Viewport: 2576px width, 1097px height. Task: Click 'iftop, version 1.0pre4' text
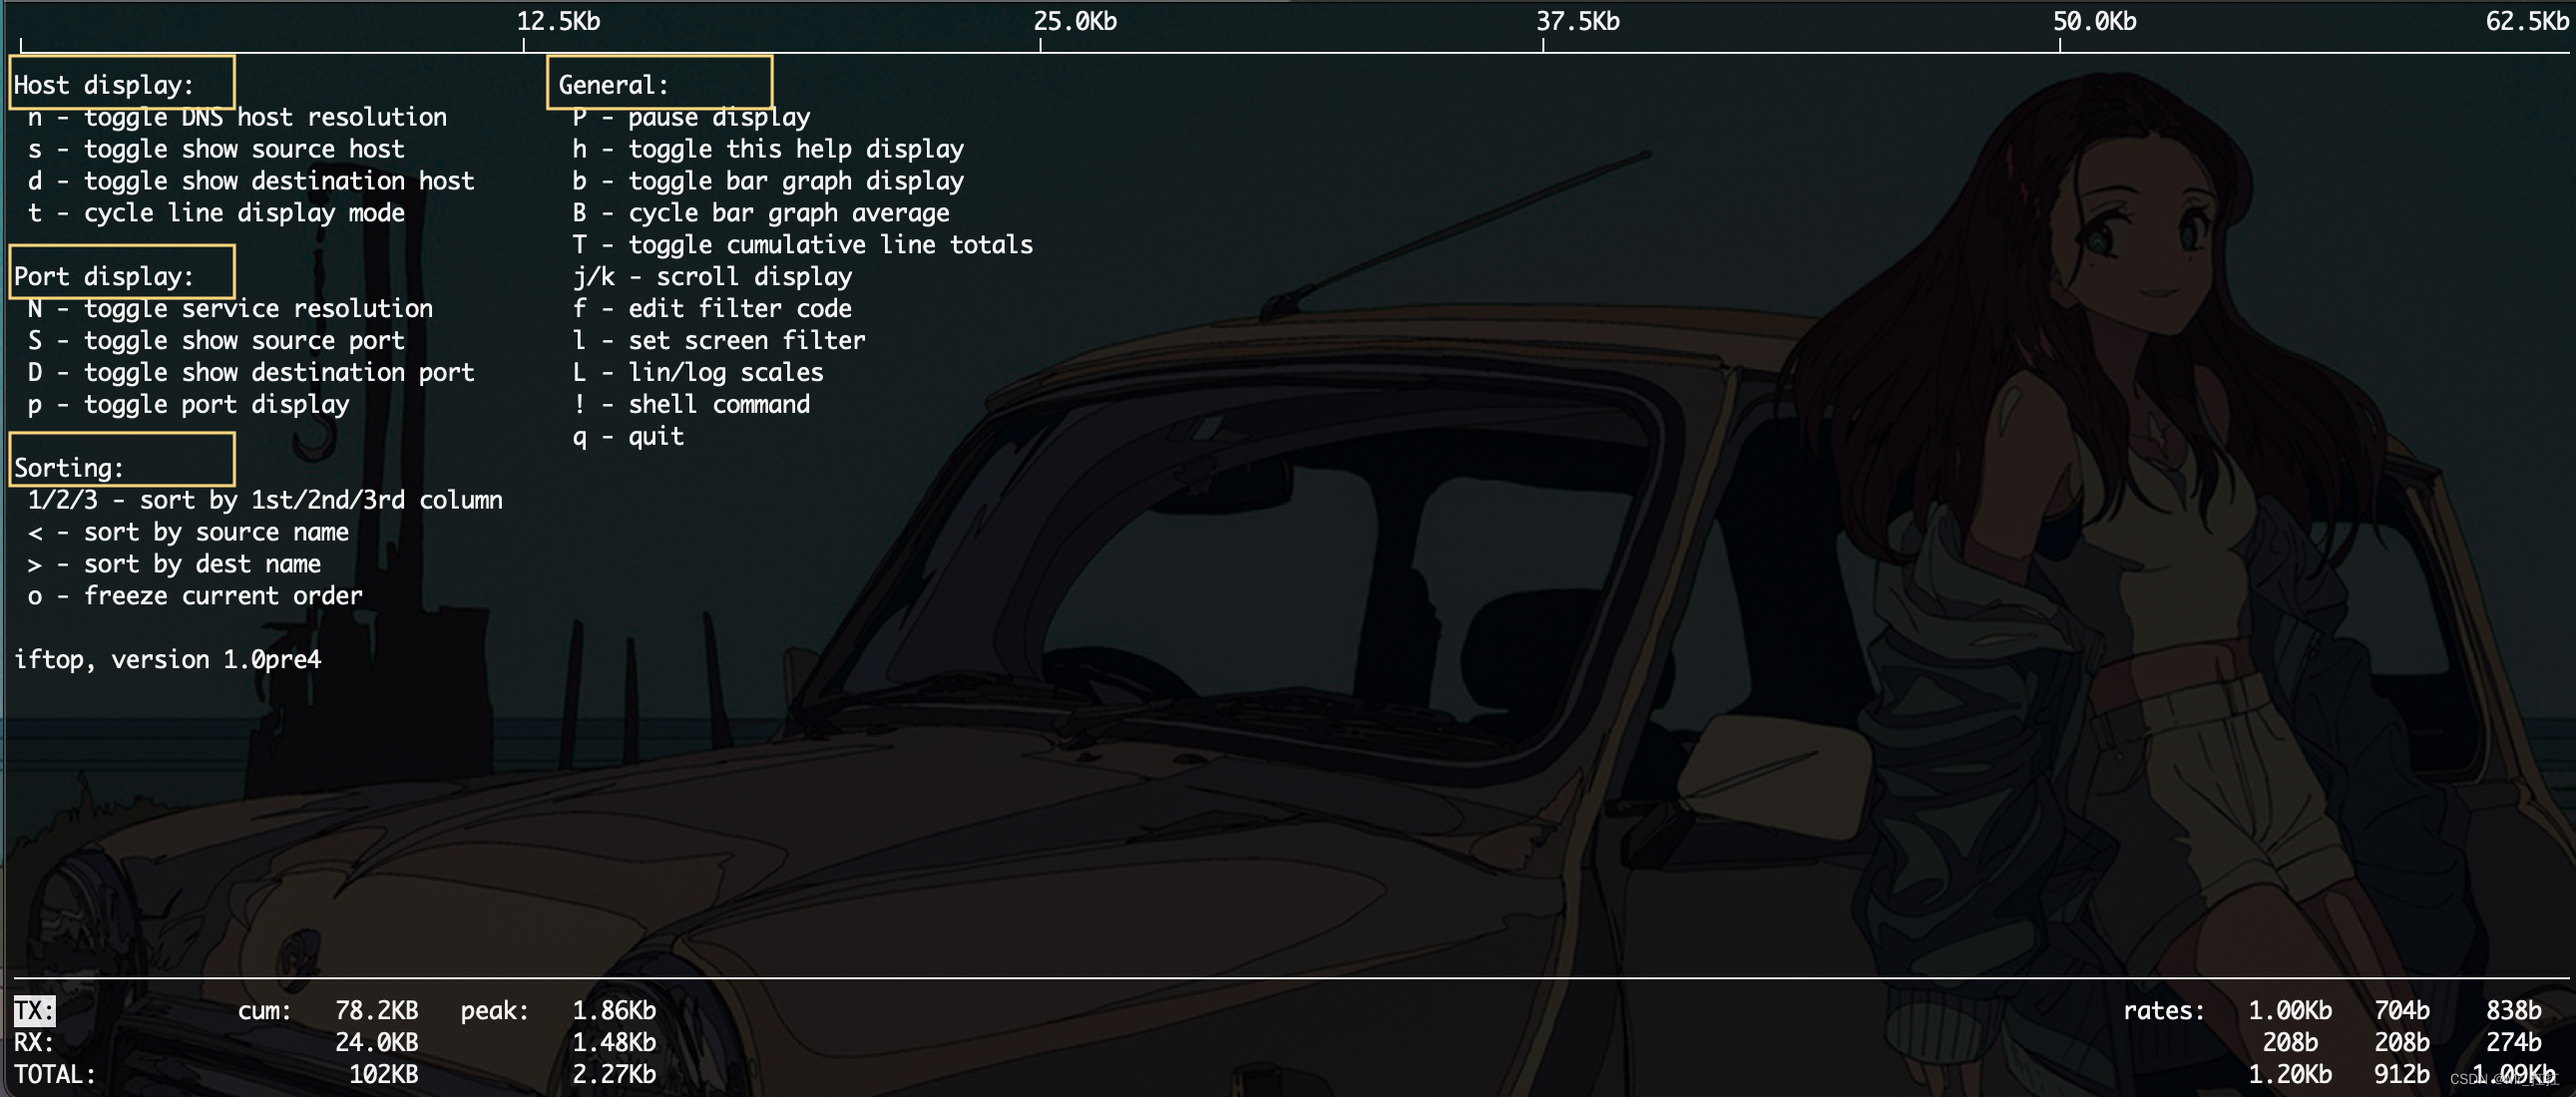[167, 660]
